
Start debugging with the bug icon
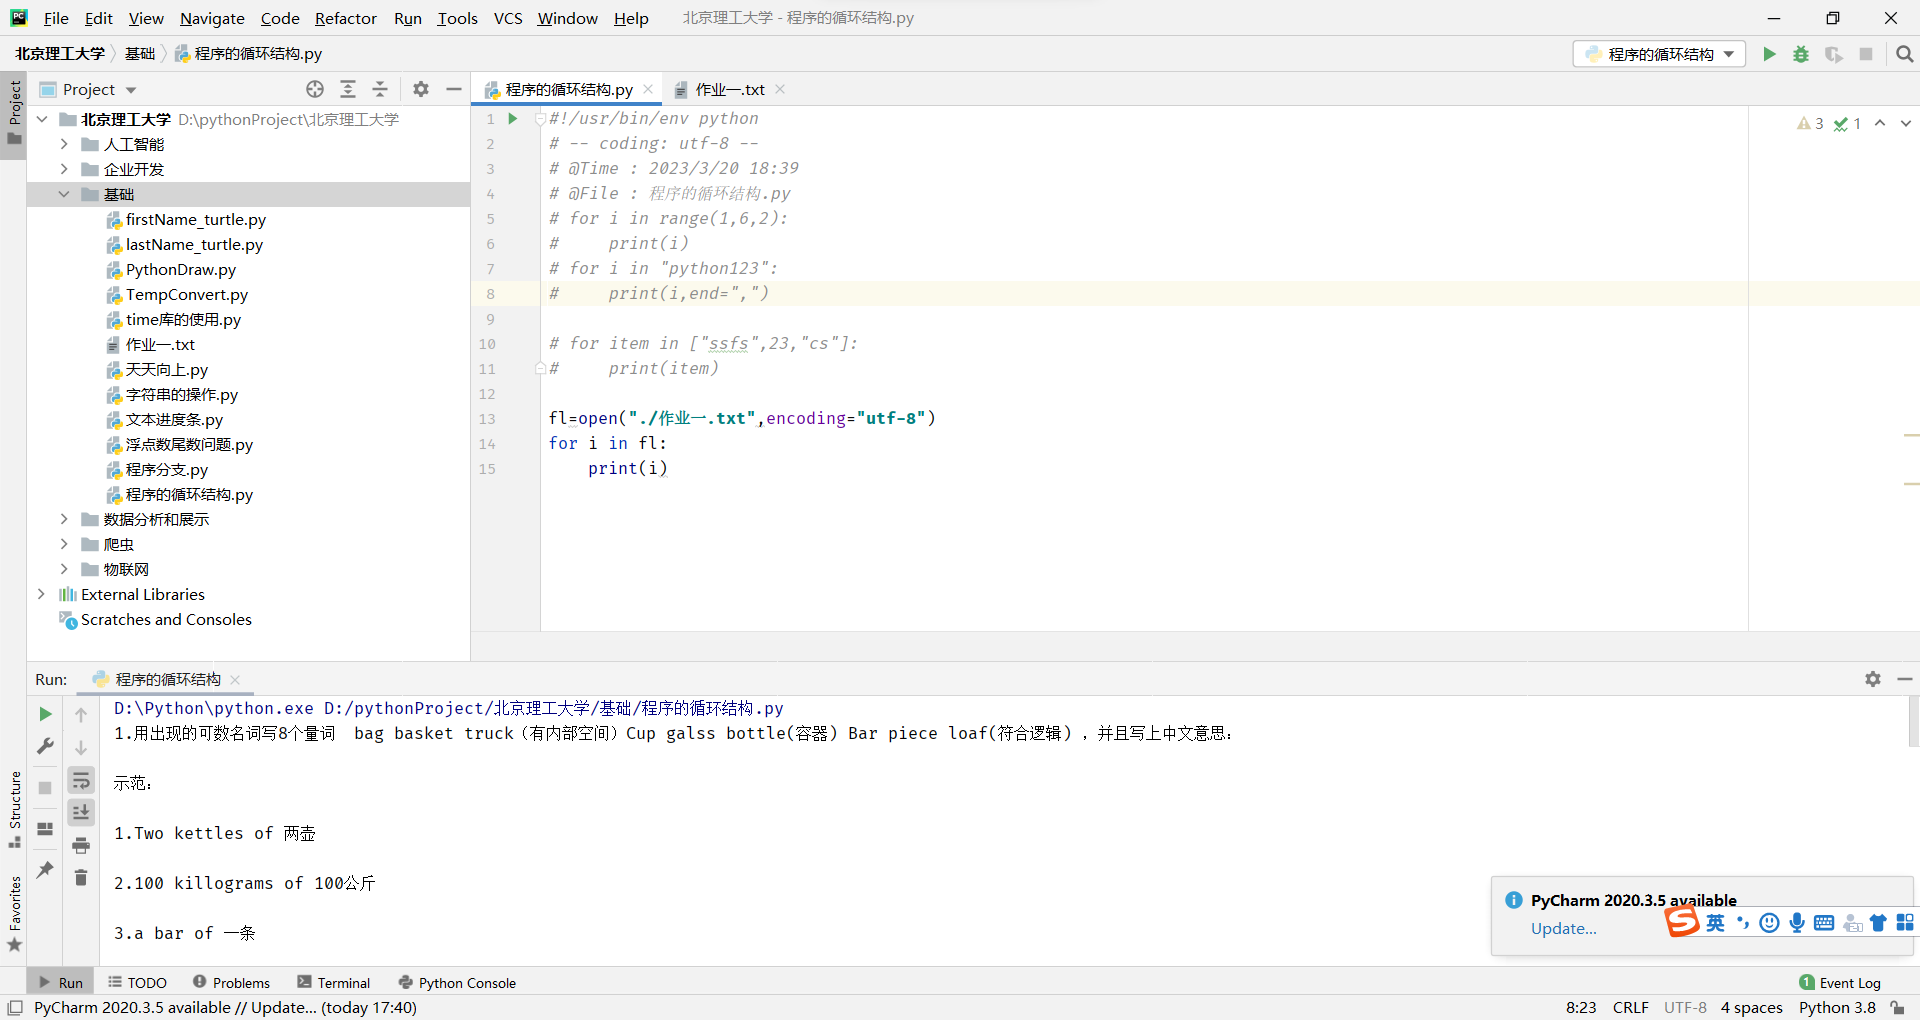1801,54
